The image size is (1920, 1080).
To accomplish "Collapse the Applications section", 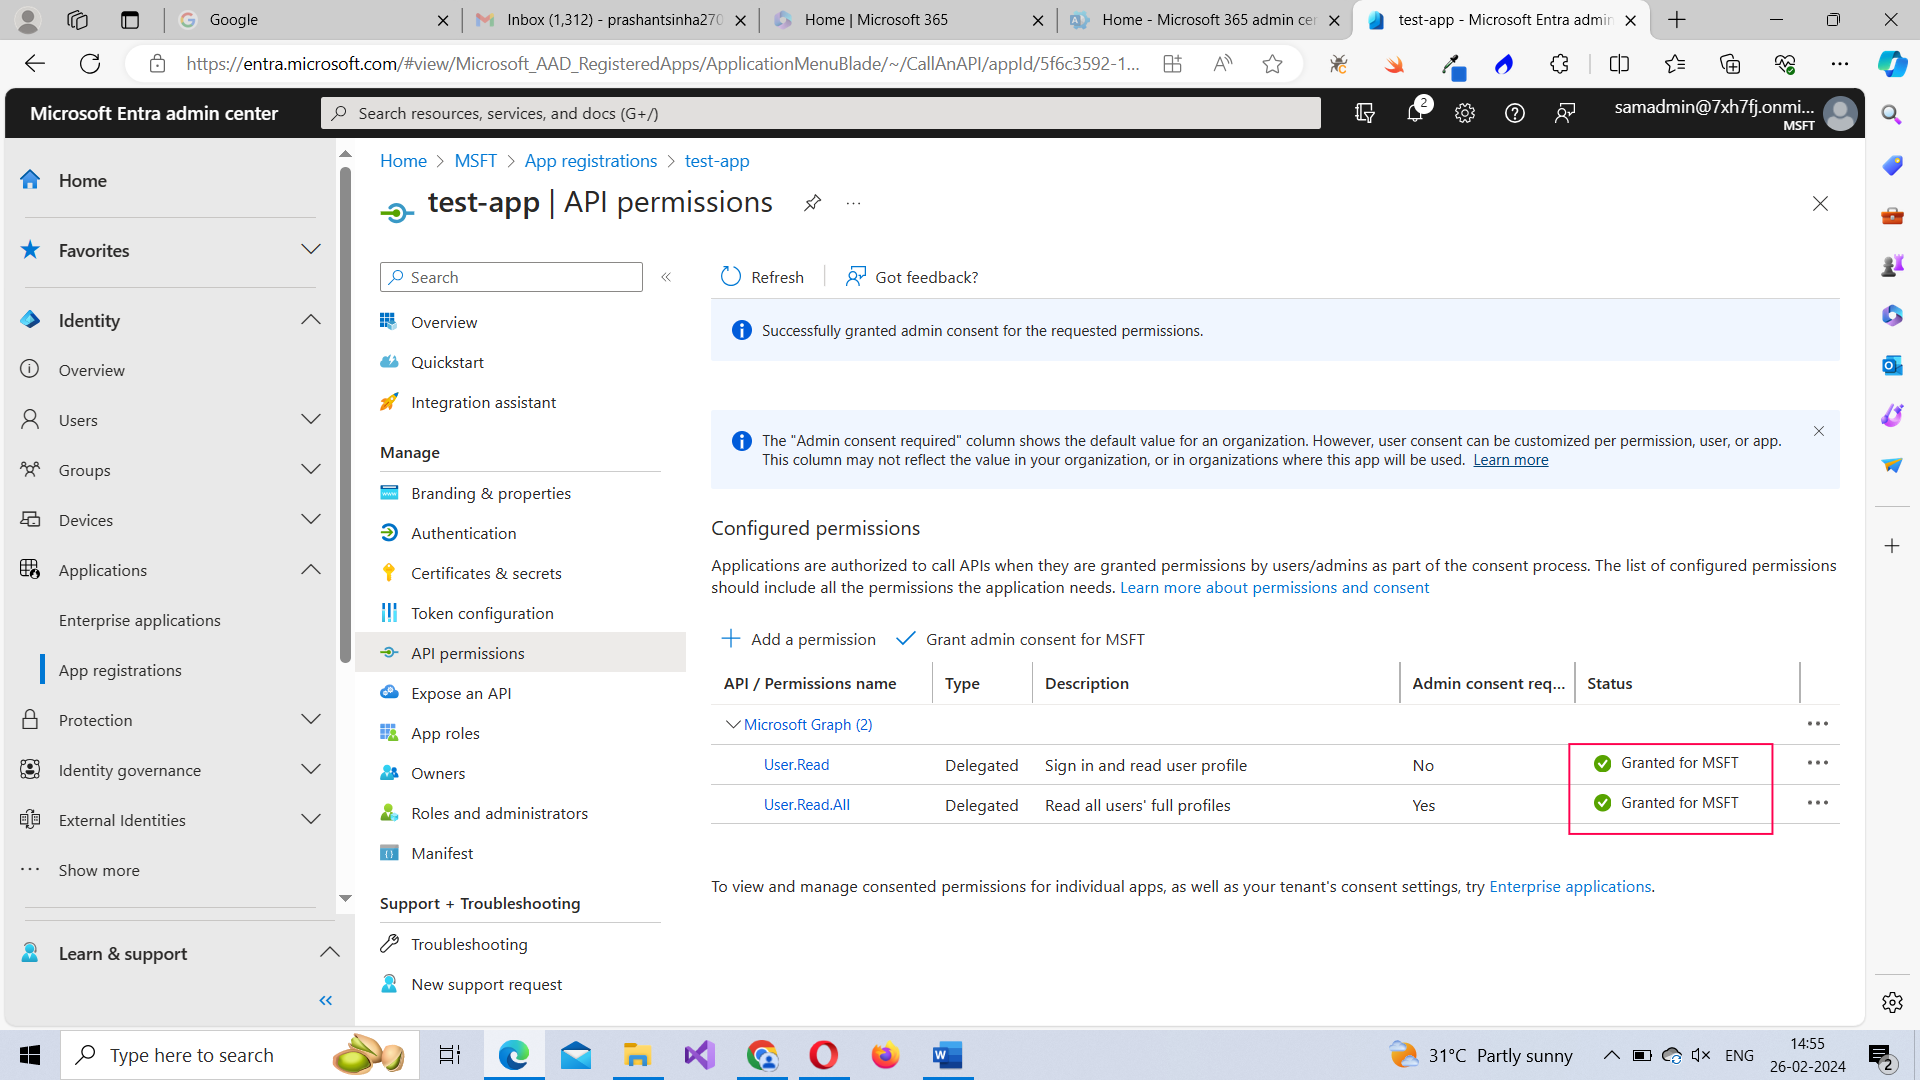I will click(x=311, y=569).
